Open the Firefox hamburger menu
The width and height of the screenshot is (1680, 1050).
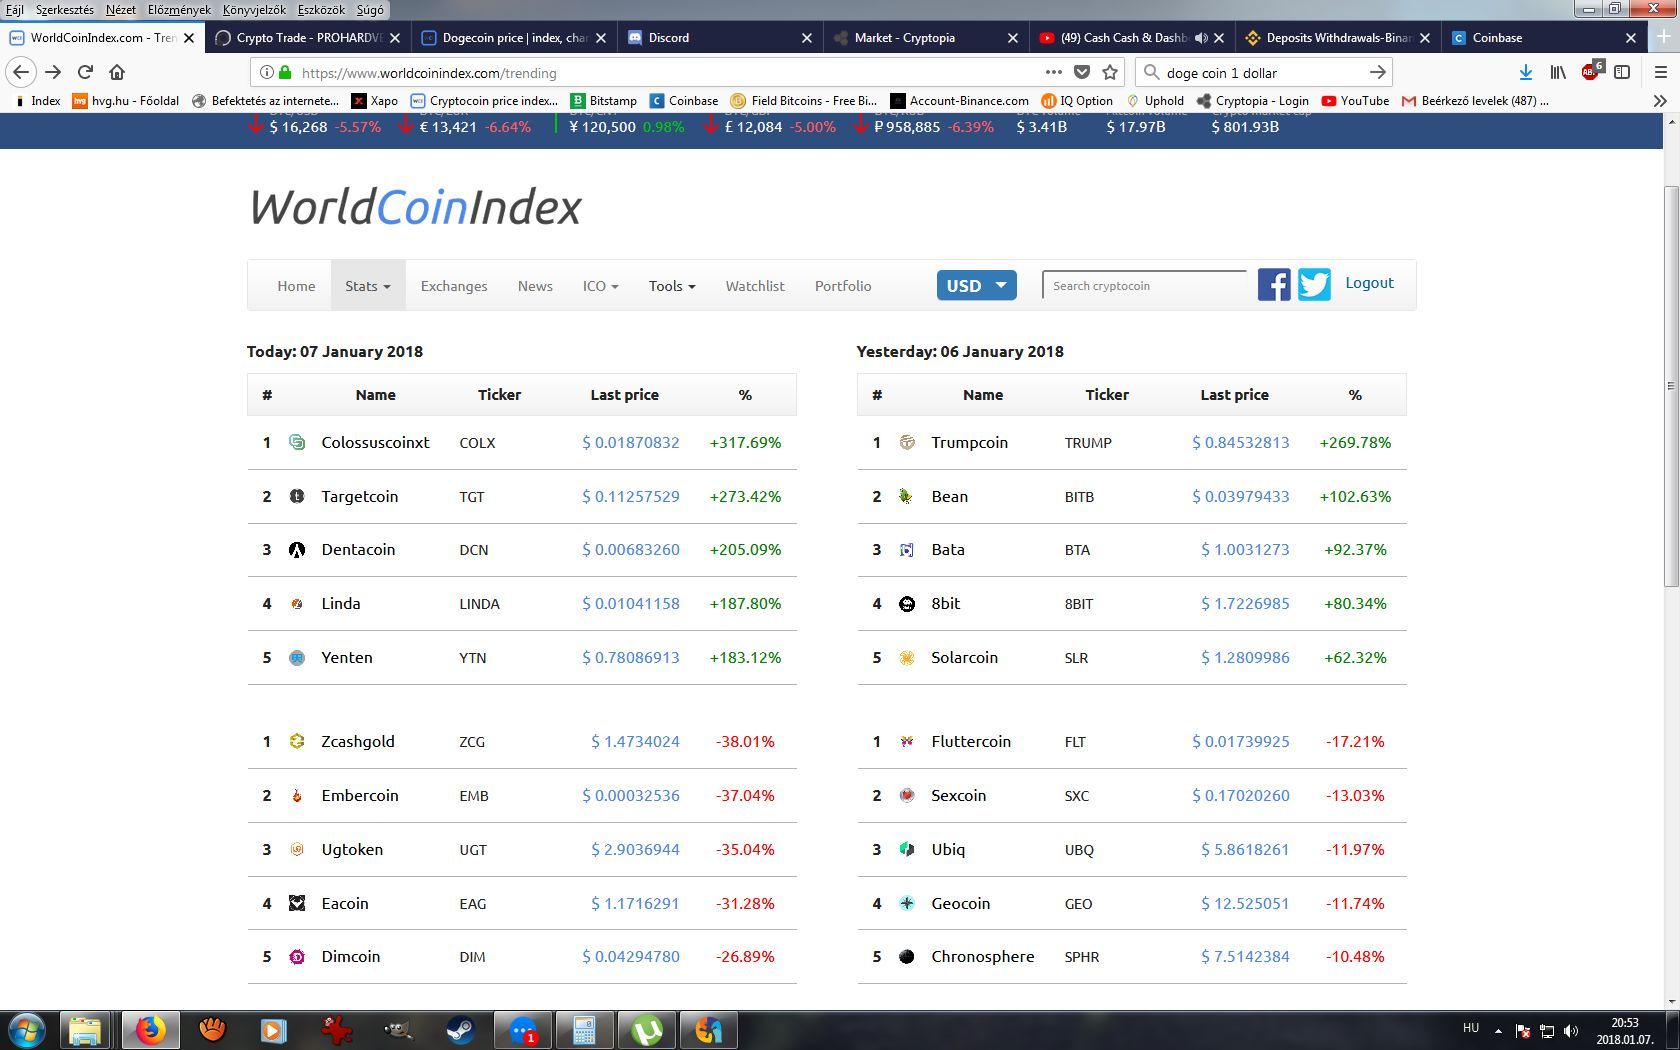click(1661, 72)
